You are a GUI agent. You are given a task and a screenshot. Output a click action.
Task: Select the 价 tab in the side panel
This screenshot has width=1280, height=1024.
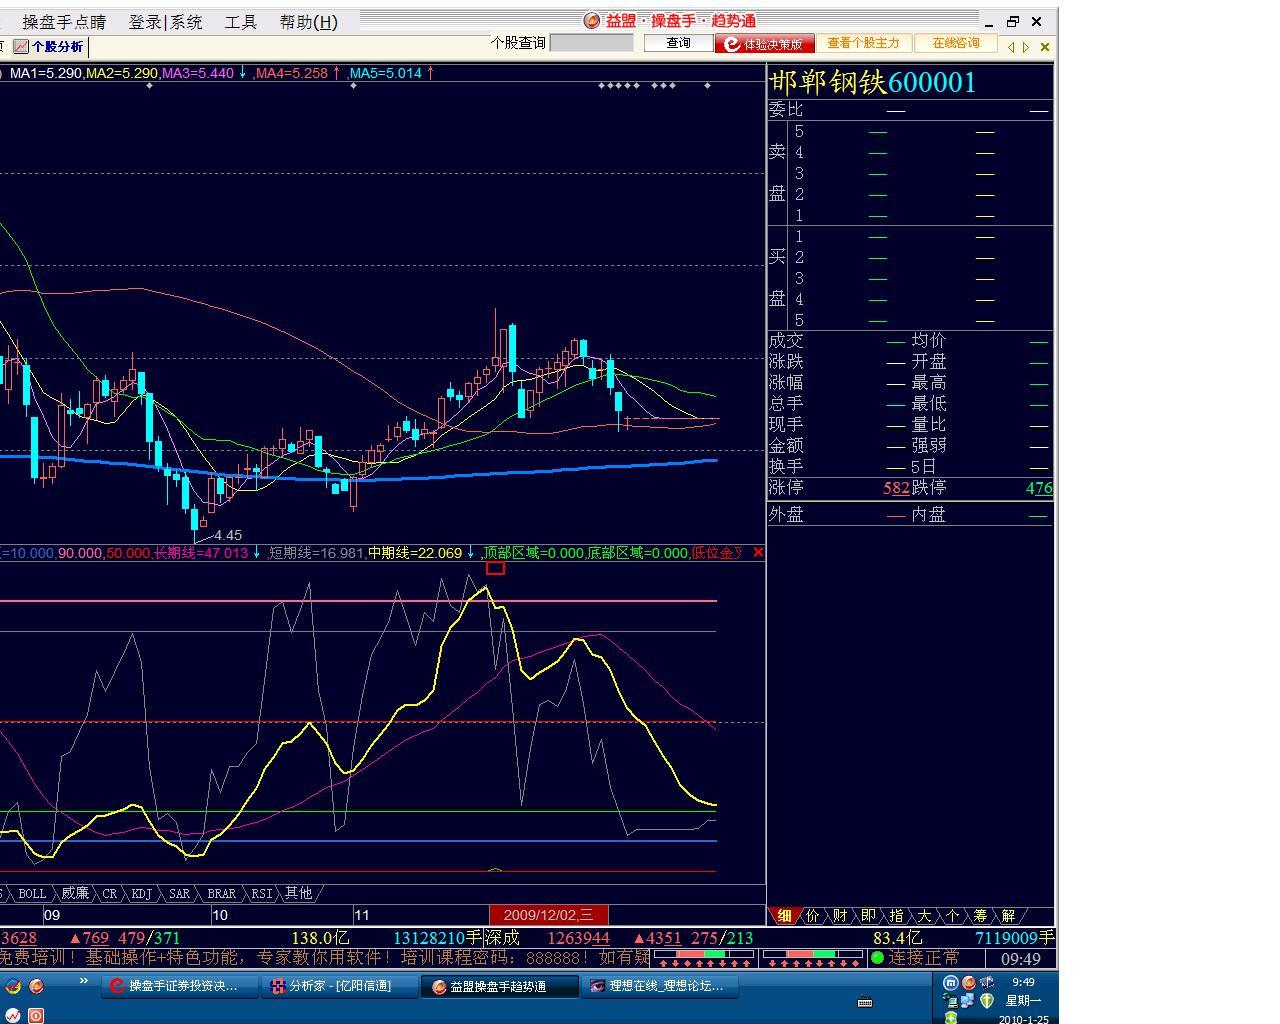point(812,915)
